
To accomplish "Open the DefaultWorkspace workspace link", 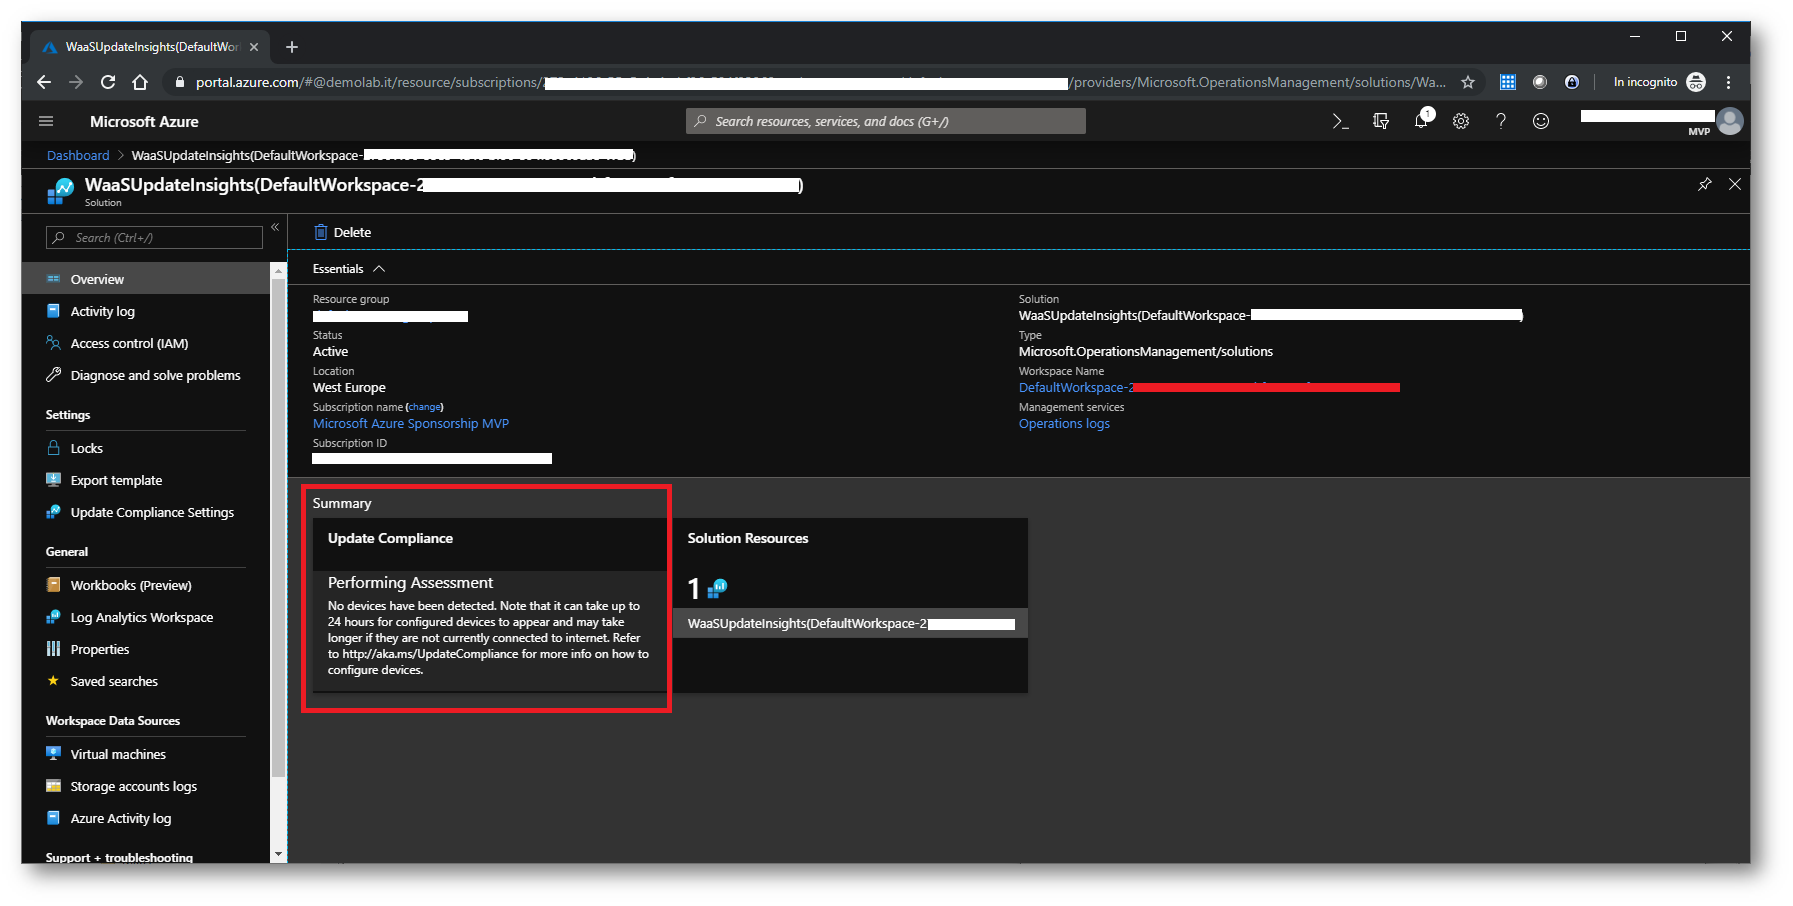I will pyautogui.click(x=1209, y=388).
